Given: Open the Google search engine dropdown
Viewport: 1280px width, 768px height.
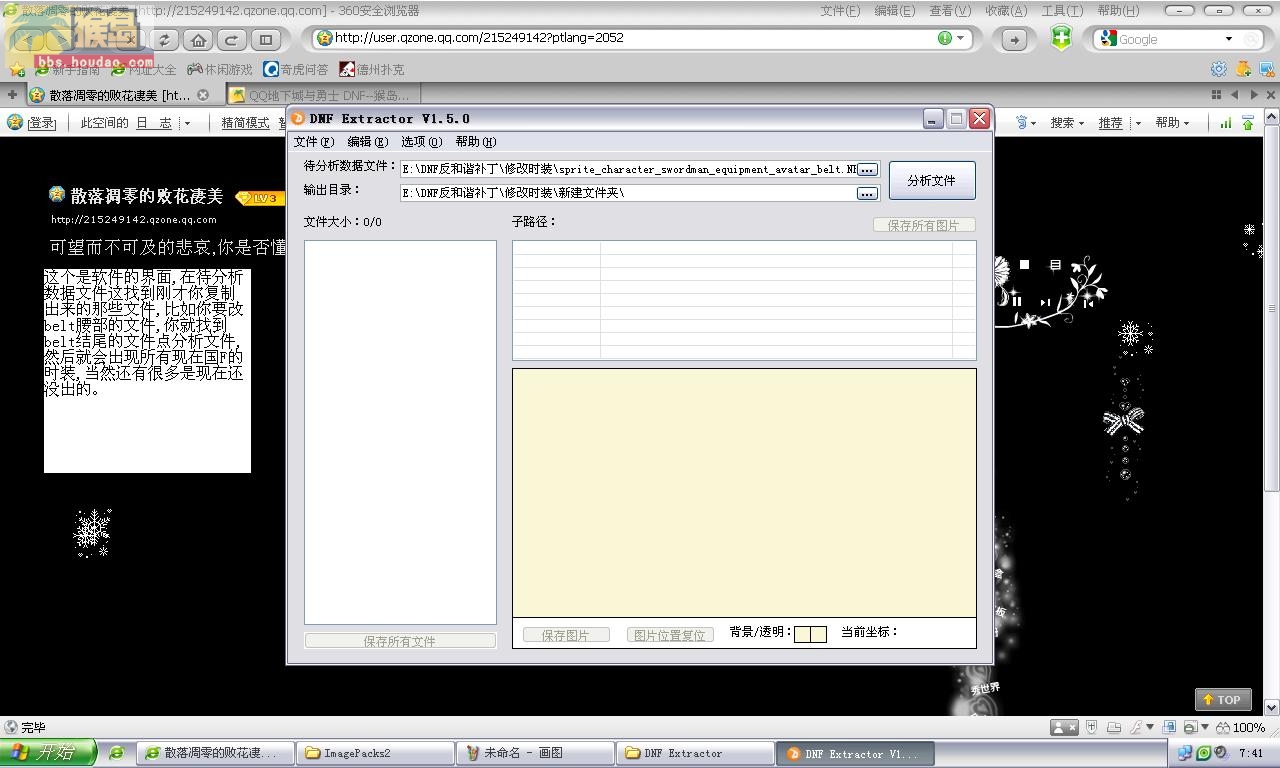Looking at the screenshot, I should point(1229,39).
